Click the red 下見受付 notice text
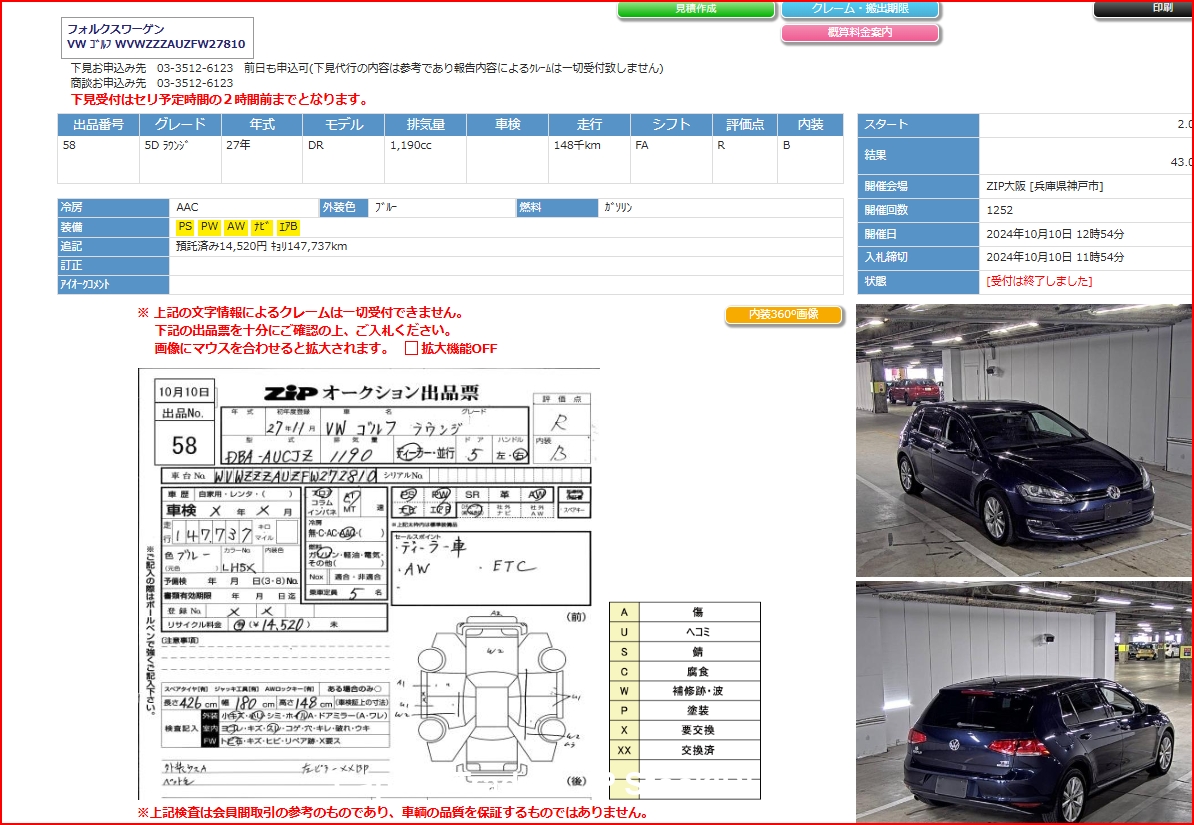The height and width of the screenshot is (825, 1194). pos(219,99)
